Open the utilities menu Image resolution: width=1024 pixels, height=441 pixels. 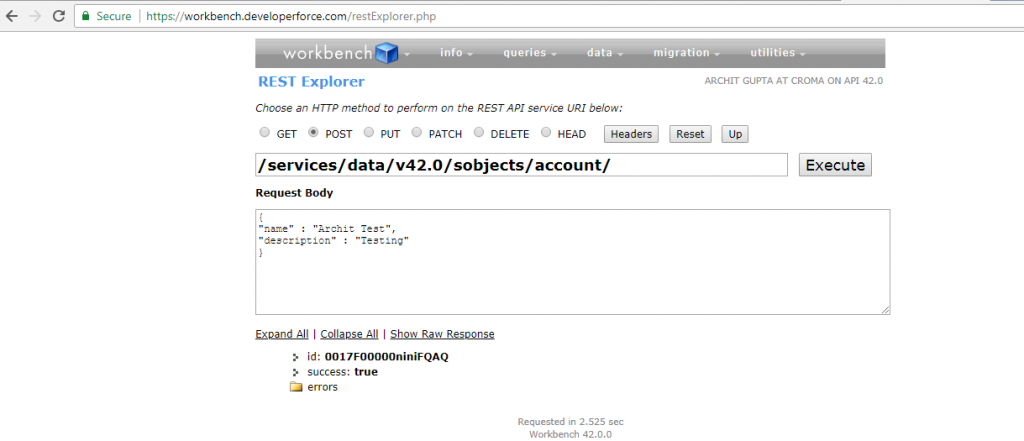pos(778,53)
